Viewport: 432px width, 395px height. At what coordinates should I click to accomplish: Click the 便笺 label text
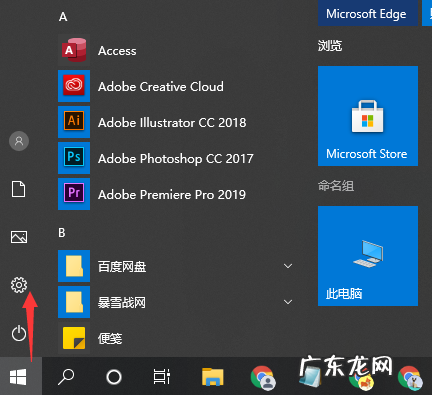110,339
